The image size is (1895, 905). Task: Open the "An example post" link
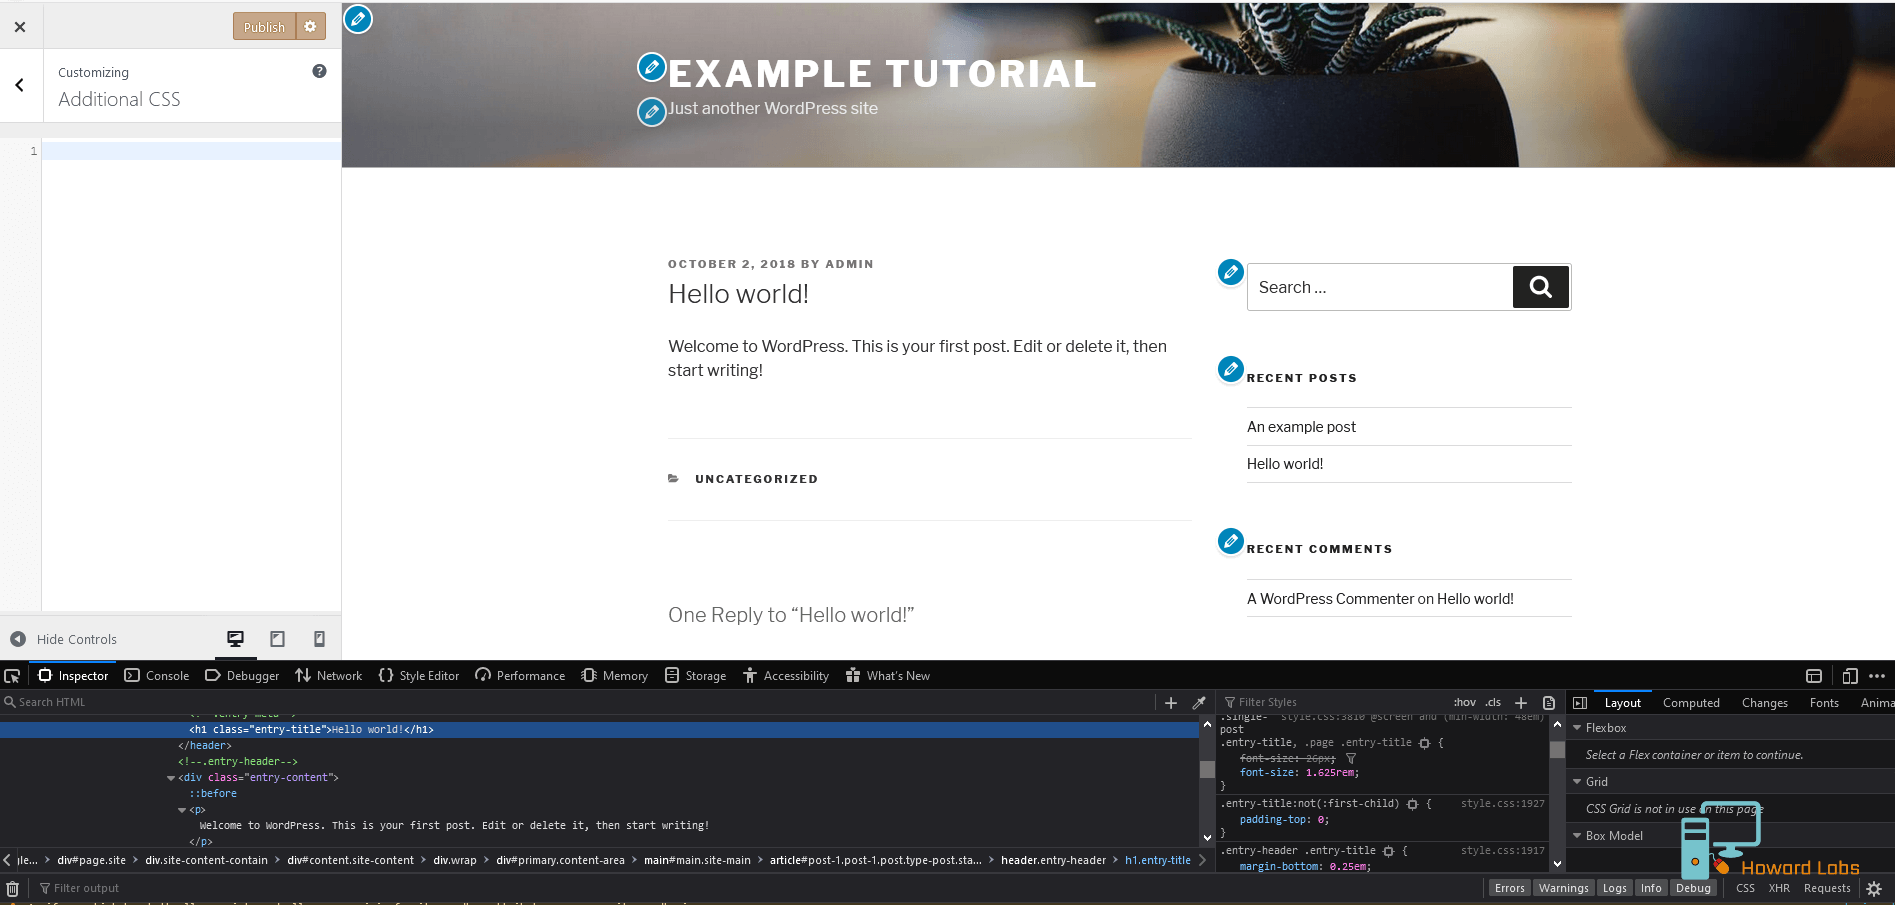(x=1300, y=426)
